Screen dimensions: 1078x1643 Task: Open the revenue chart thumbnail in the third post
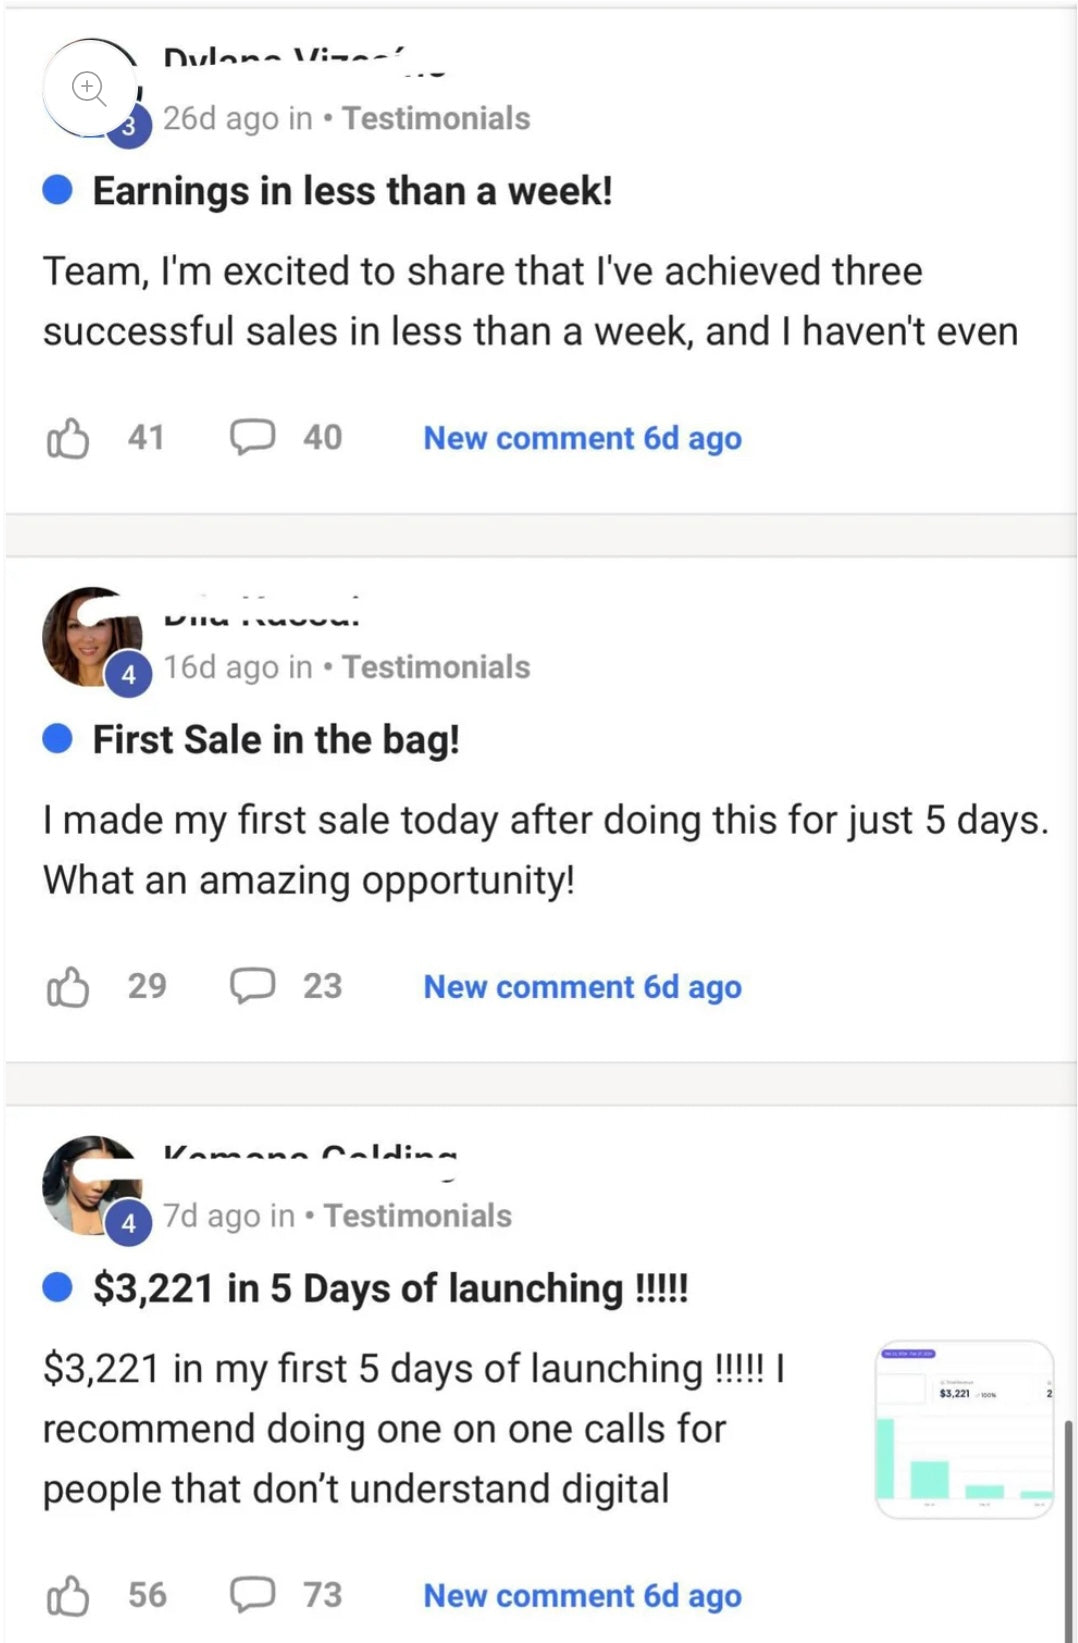click(964, 1429)
